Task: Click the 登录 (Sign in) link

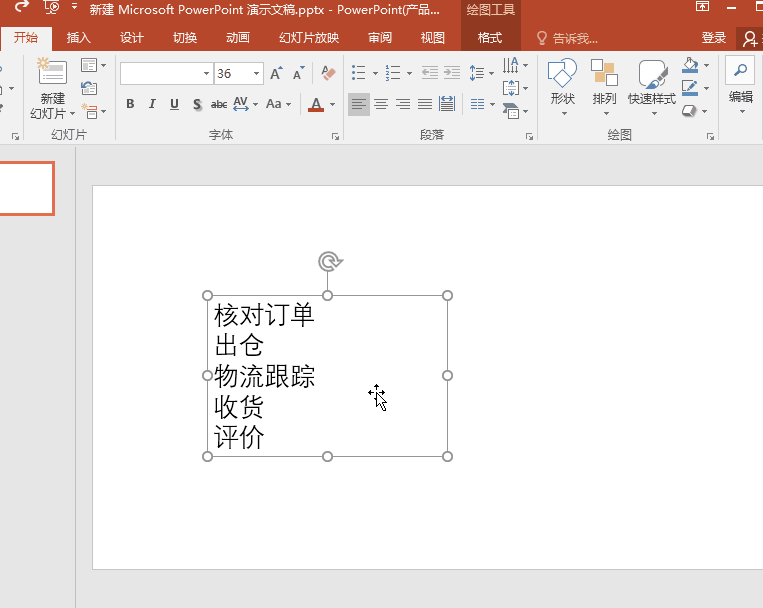Action: pos(713,38)
